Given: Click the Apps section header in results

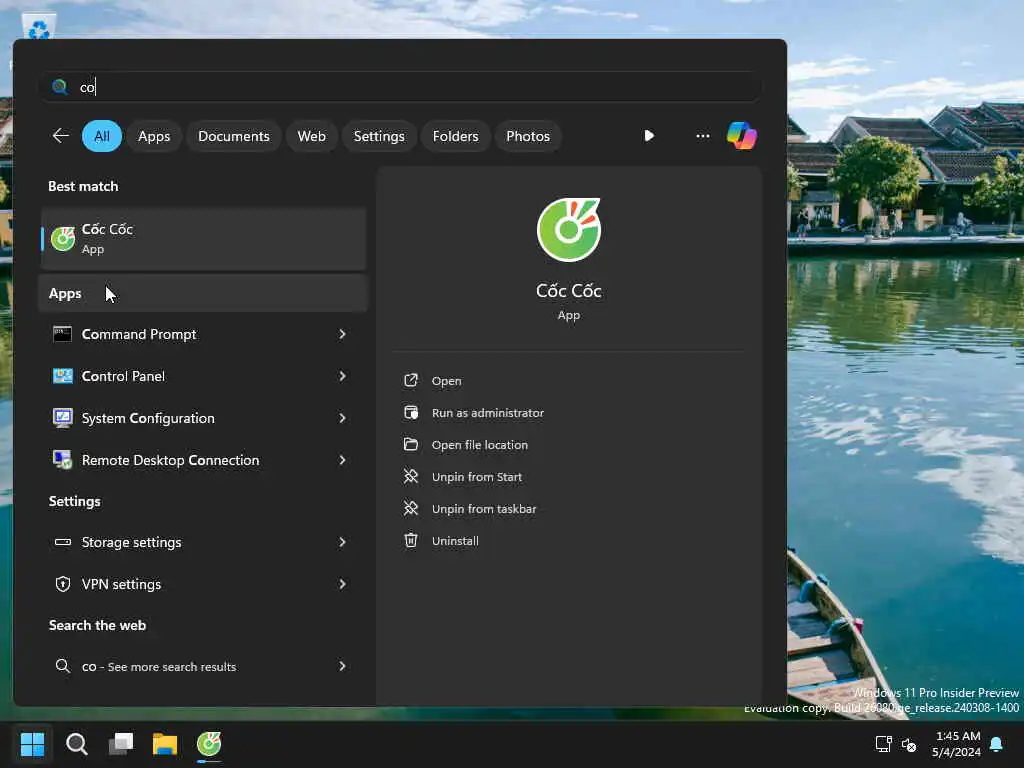Looking at the screenshot, I should click(65, 293).
